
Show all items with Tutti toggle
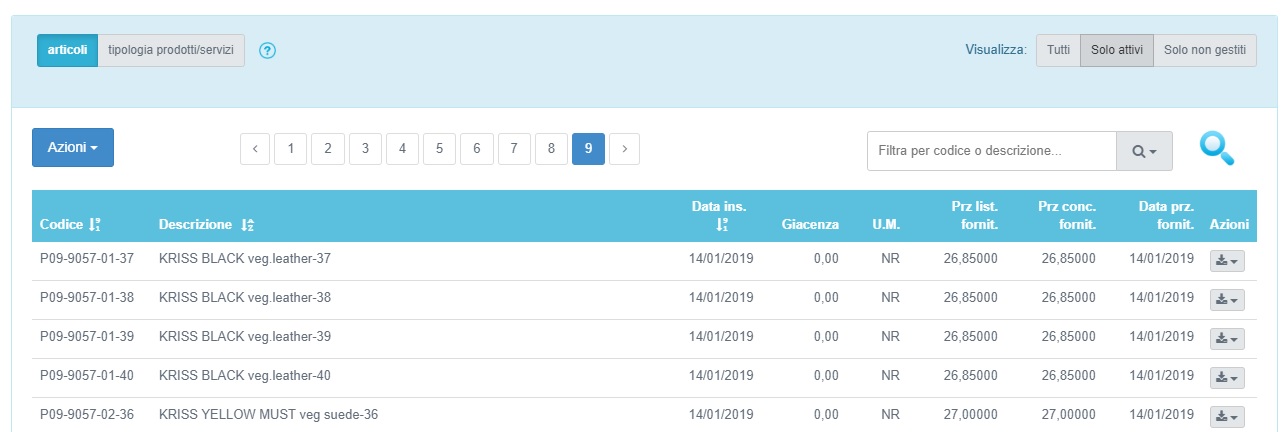click(1058, 50)
